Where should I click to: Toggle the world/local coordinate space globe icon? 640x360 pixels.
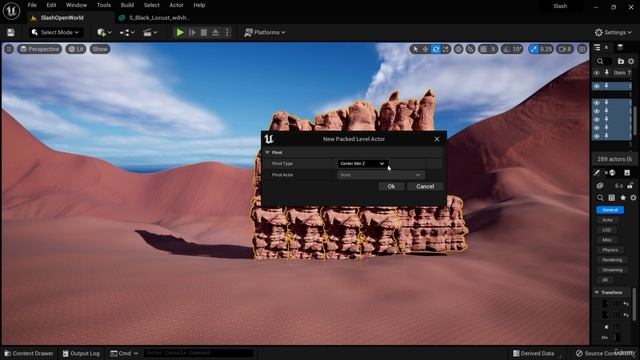(x=458, y=49)
